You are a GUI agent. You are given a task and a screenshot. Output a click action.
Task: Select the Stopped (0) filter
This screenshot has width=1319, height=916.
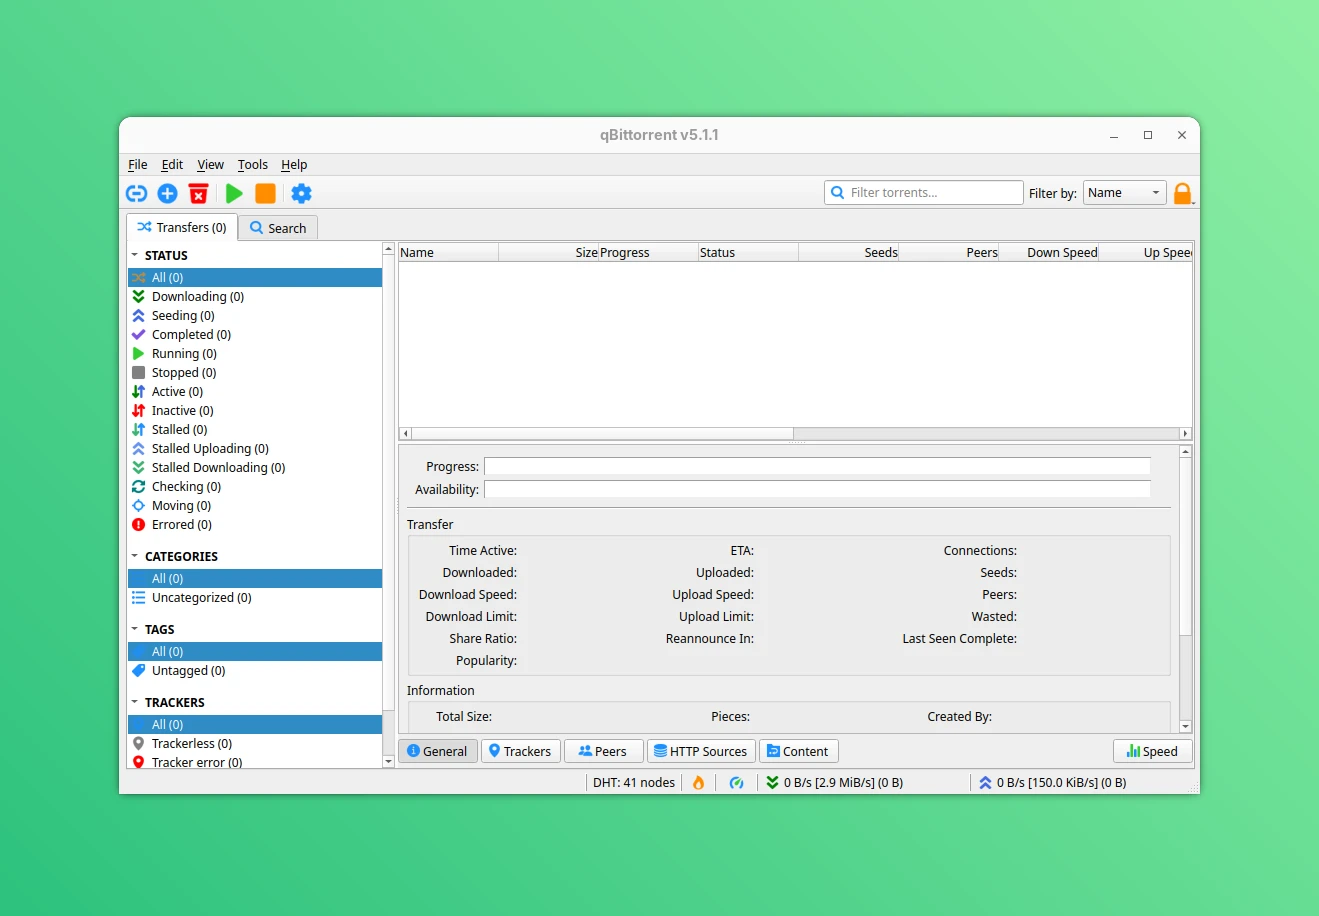[x=255, y=372]
